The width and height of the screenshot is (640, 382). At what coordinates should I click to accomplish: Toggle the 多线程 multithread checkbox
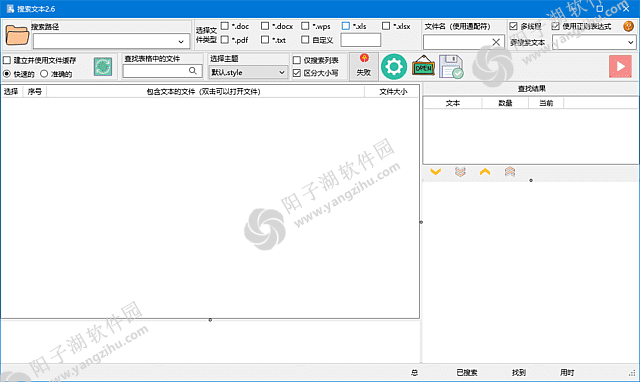point(513,26)
